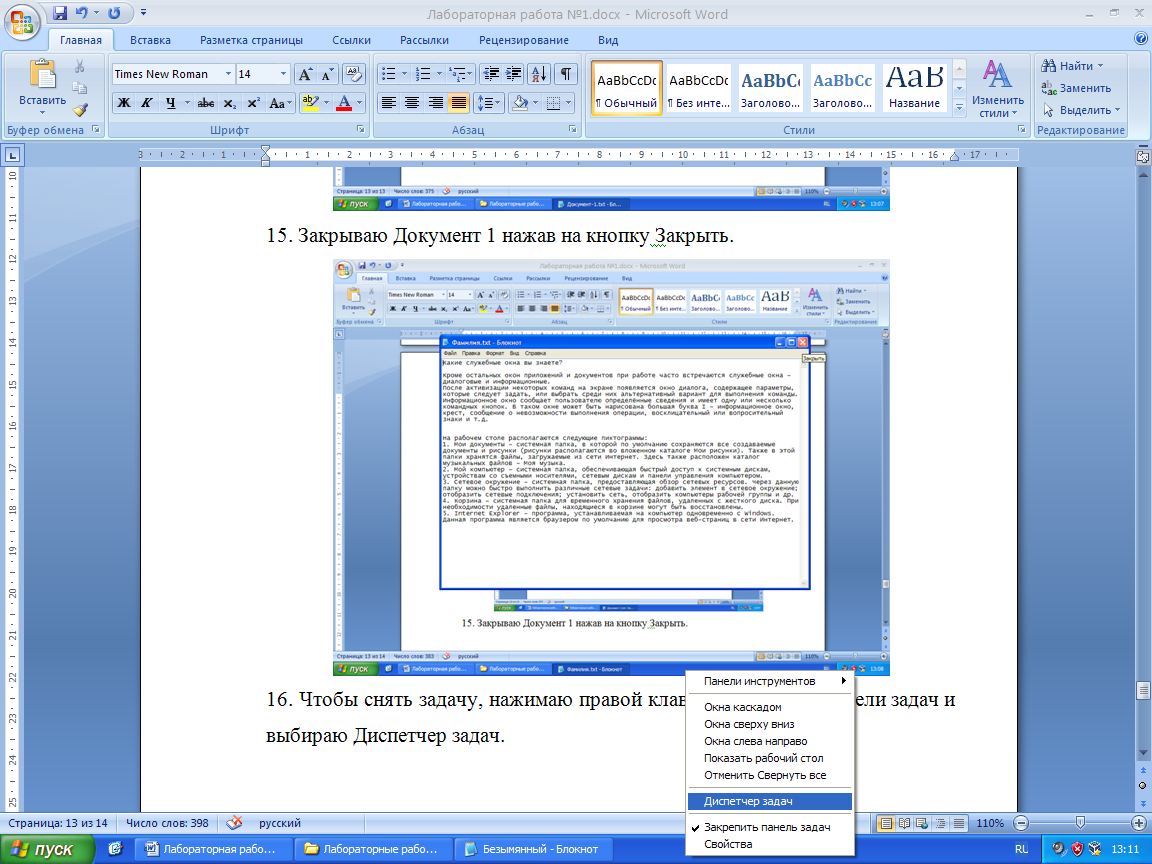Choose Показать рабочий стол menu item
This screenshot has height=864, width=1152.
click(x=770, y=757)
